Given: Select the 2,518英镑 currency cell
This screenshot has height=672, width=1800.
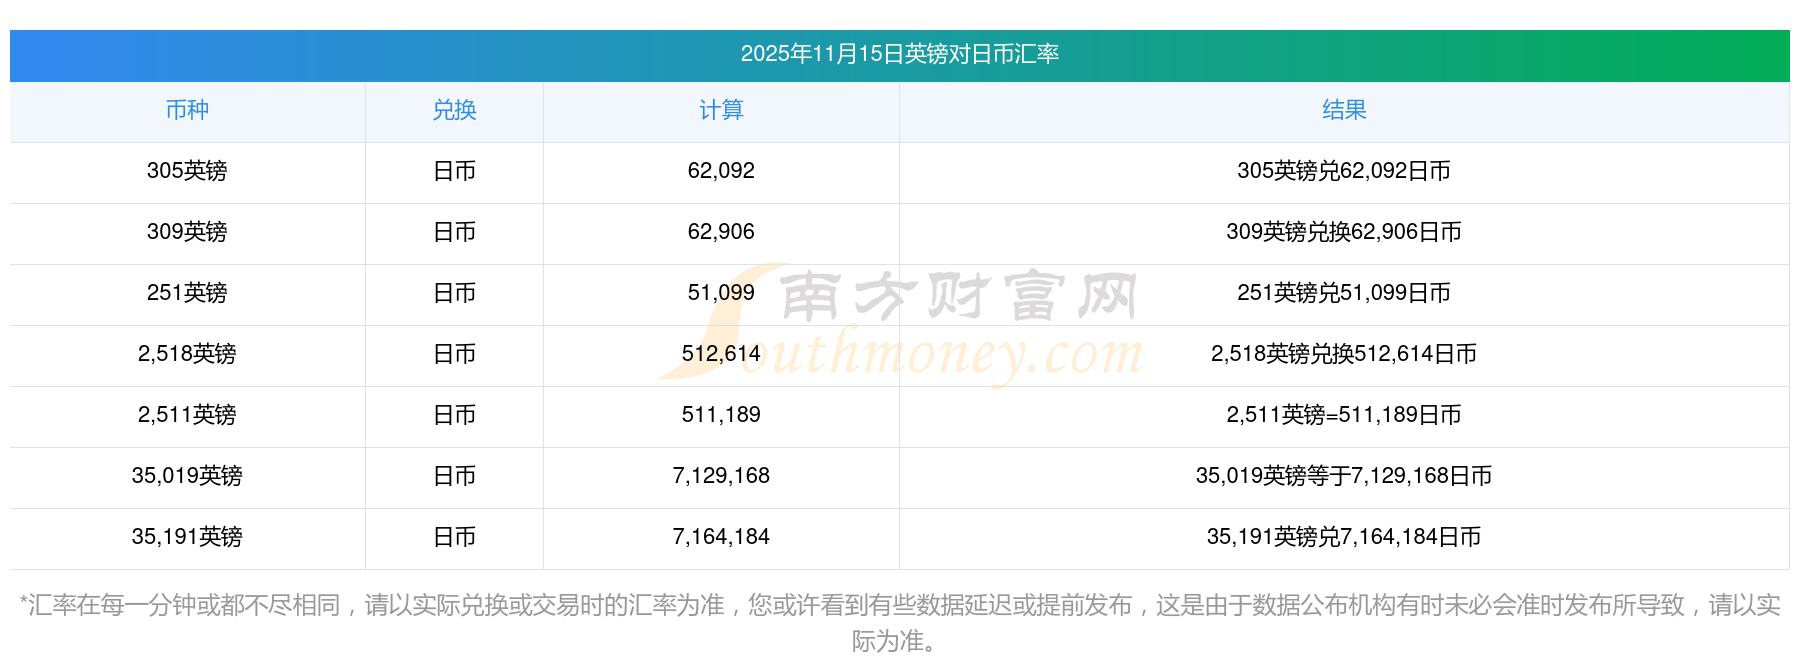Looking at the screenshot, I should click(187, 354).
